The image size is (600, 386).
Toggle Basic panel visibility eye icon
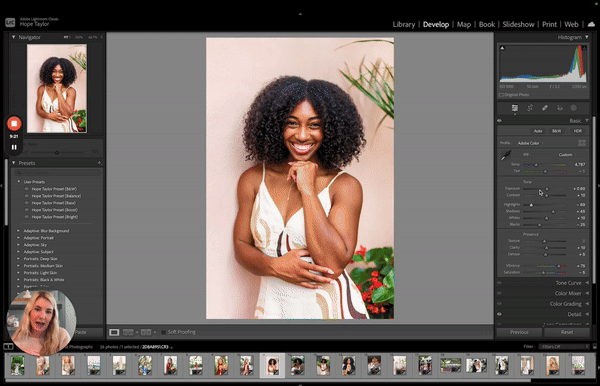[x=500, y=121]
